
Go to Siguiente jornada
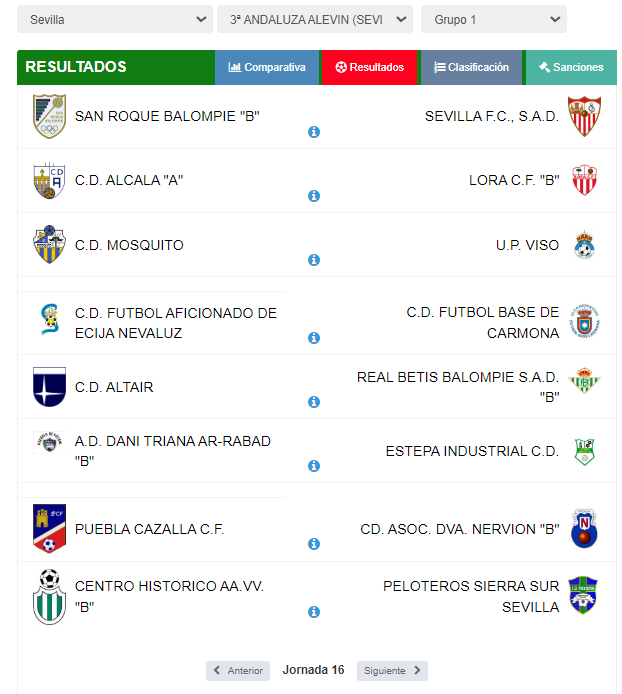coord(392,671)
